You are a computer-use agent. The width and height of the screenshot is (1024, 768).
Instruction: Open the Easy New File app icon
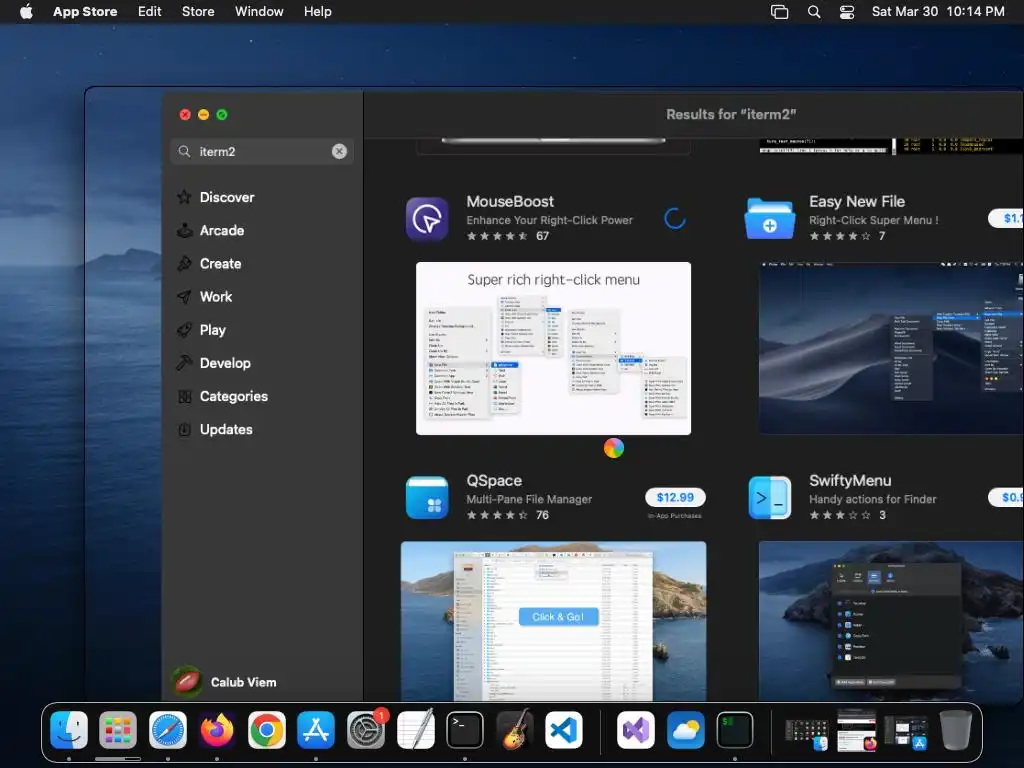(x=770, y=219)
